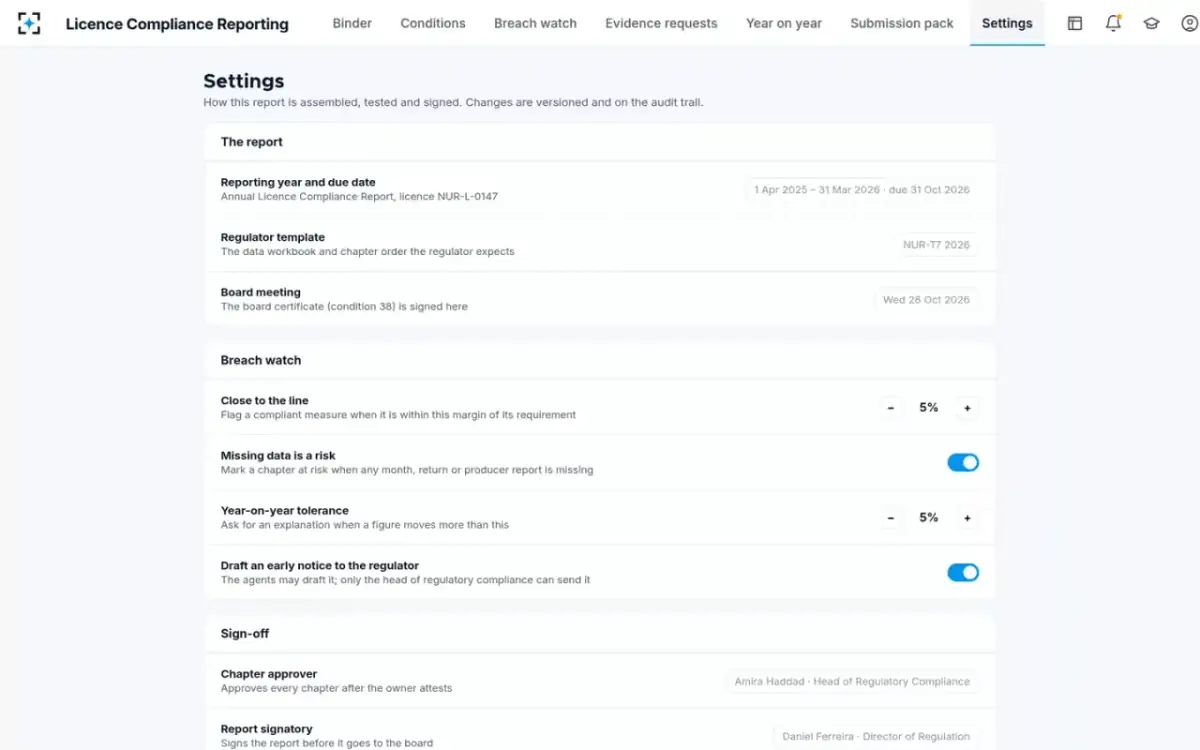This screenshot has width=1200, height=750.
Task: Switch to Breach watch tab
Action: [535, 23]
